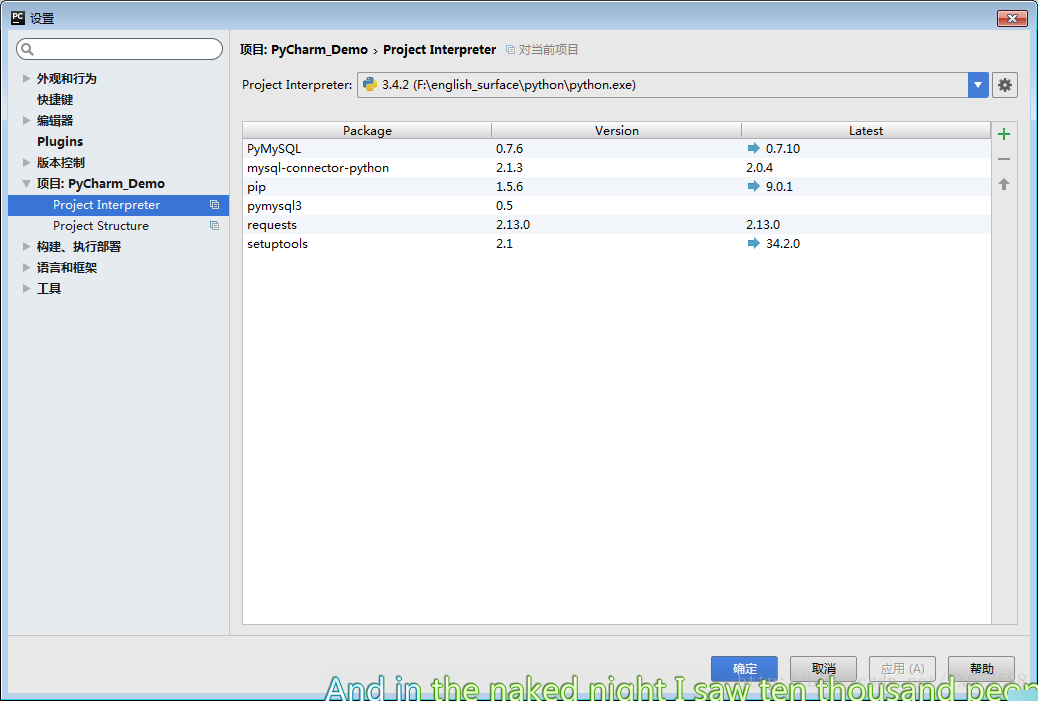The image size is (1038, 701).
Task: Collapse the 项目: PyCharm_Demo node
Action: [26, 183]
